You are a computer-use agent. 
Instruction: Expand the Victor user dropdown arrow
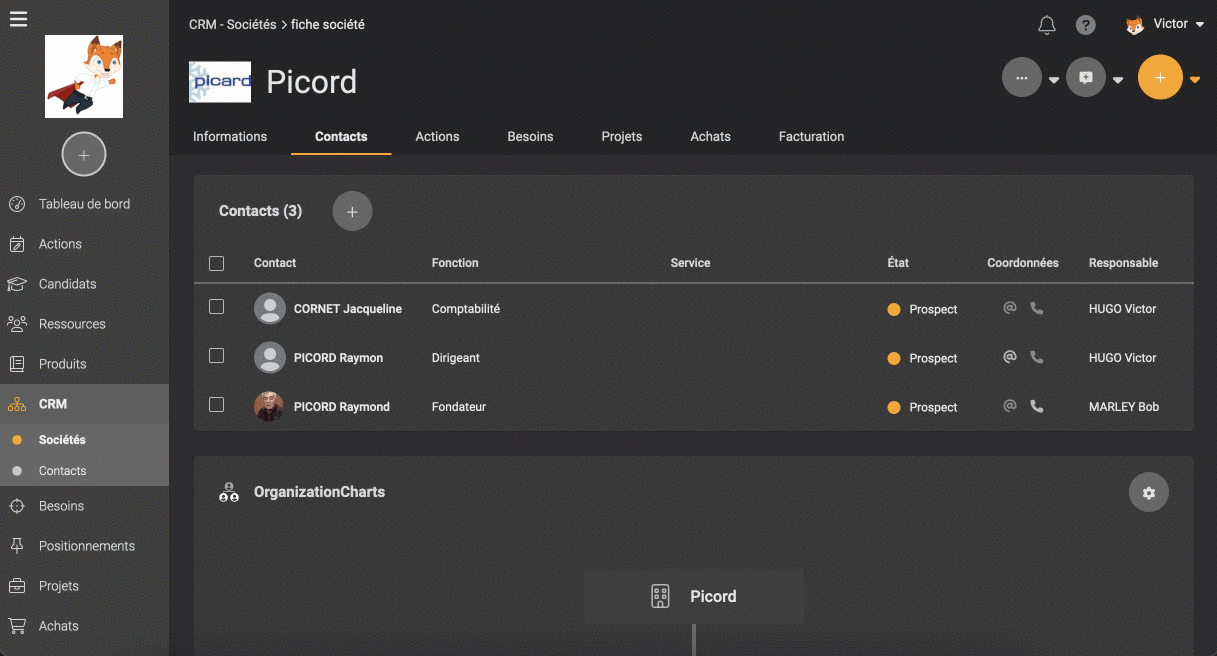tap(1199, 25)
